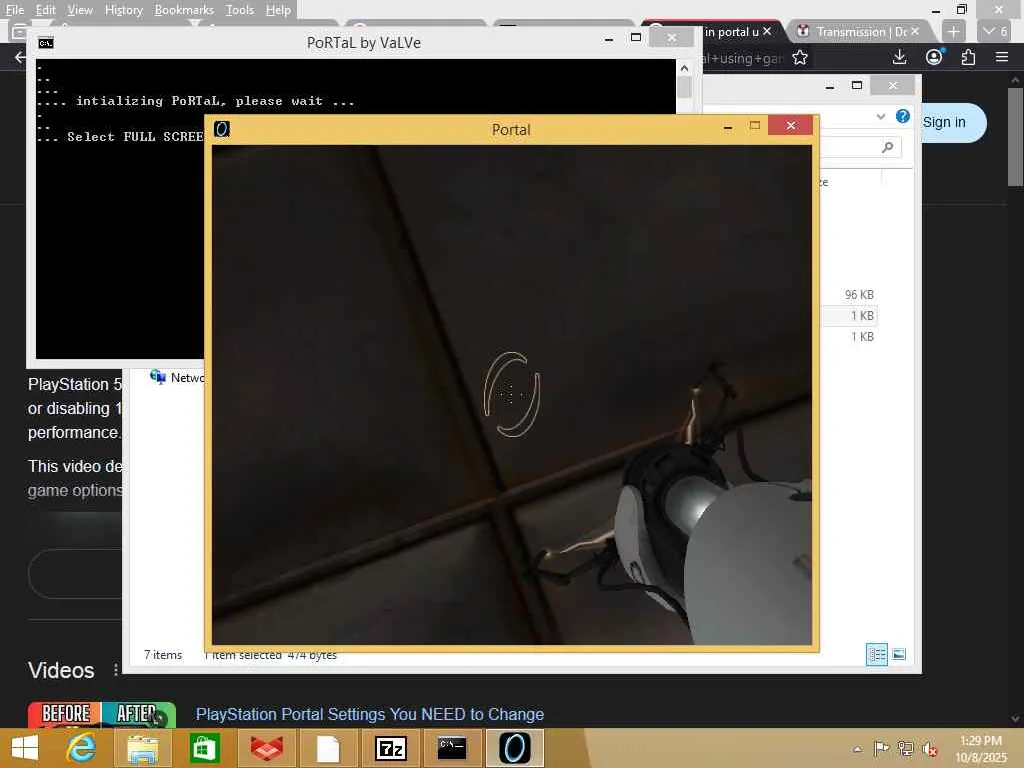
Task: Open the Firefox History menu
Action: click(123, 10)
